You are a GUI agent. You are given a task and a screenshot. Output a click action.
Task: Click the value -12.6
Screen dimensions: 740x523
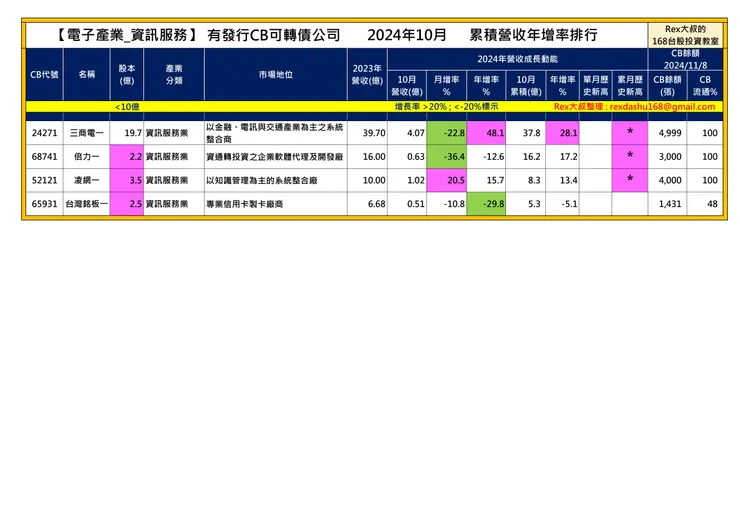(x=494, y=157)
